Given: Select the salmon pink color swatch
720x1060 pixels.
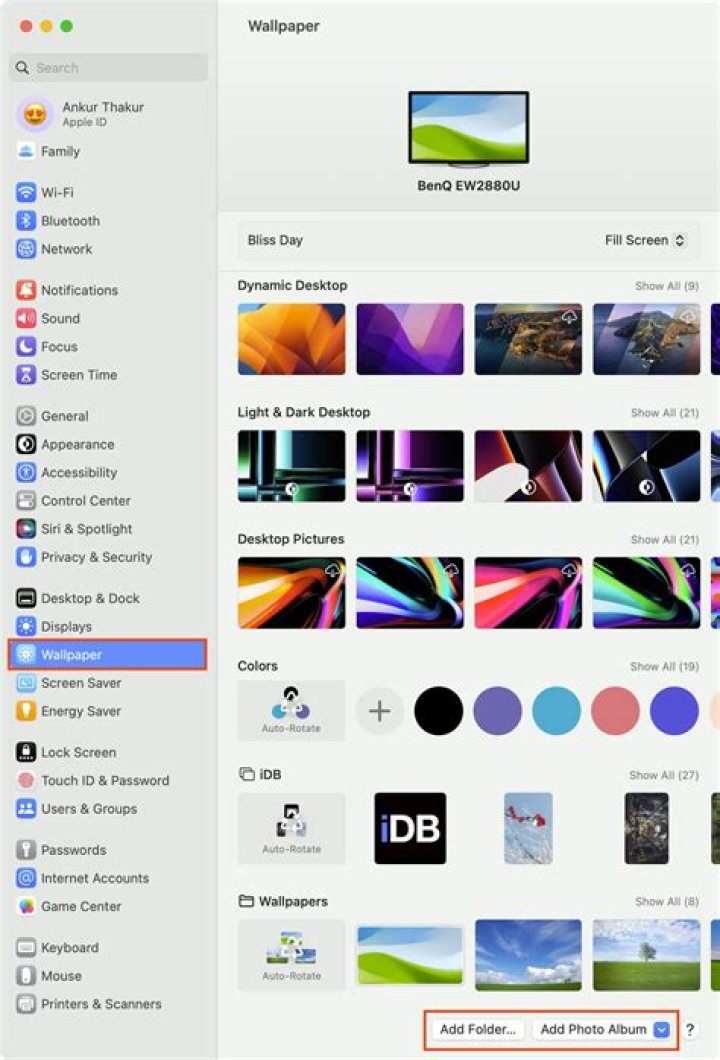Looking at the screenshot, I should tap(615, 711).
